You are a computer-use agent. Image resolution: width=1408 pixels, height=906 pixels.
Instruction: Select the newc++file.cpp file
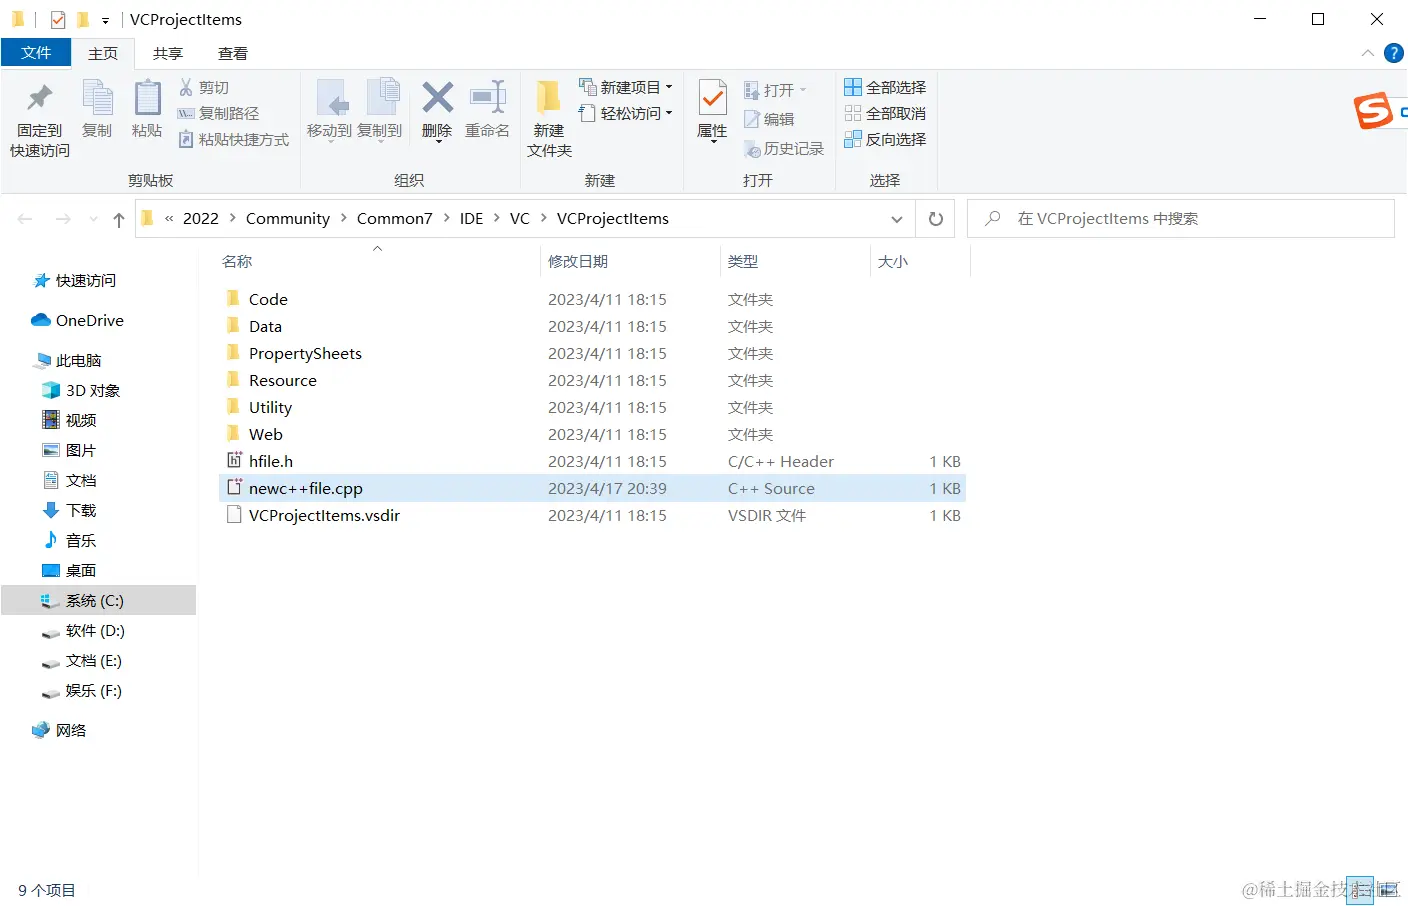(592, 489)
